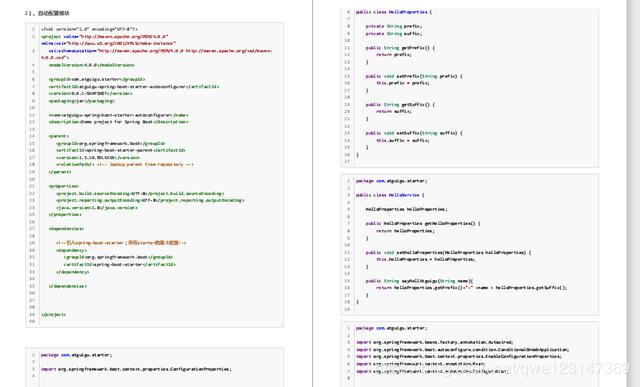Click the artifactId spring-boot-starter line in dependency
640x387 pixels.
pos(120,265)
